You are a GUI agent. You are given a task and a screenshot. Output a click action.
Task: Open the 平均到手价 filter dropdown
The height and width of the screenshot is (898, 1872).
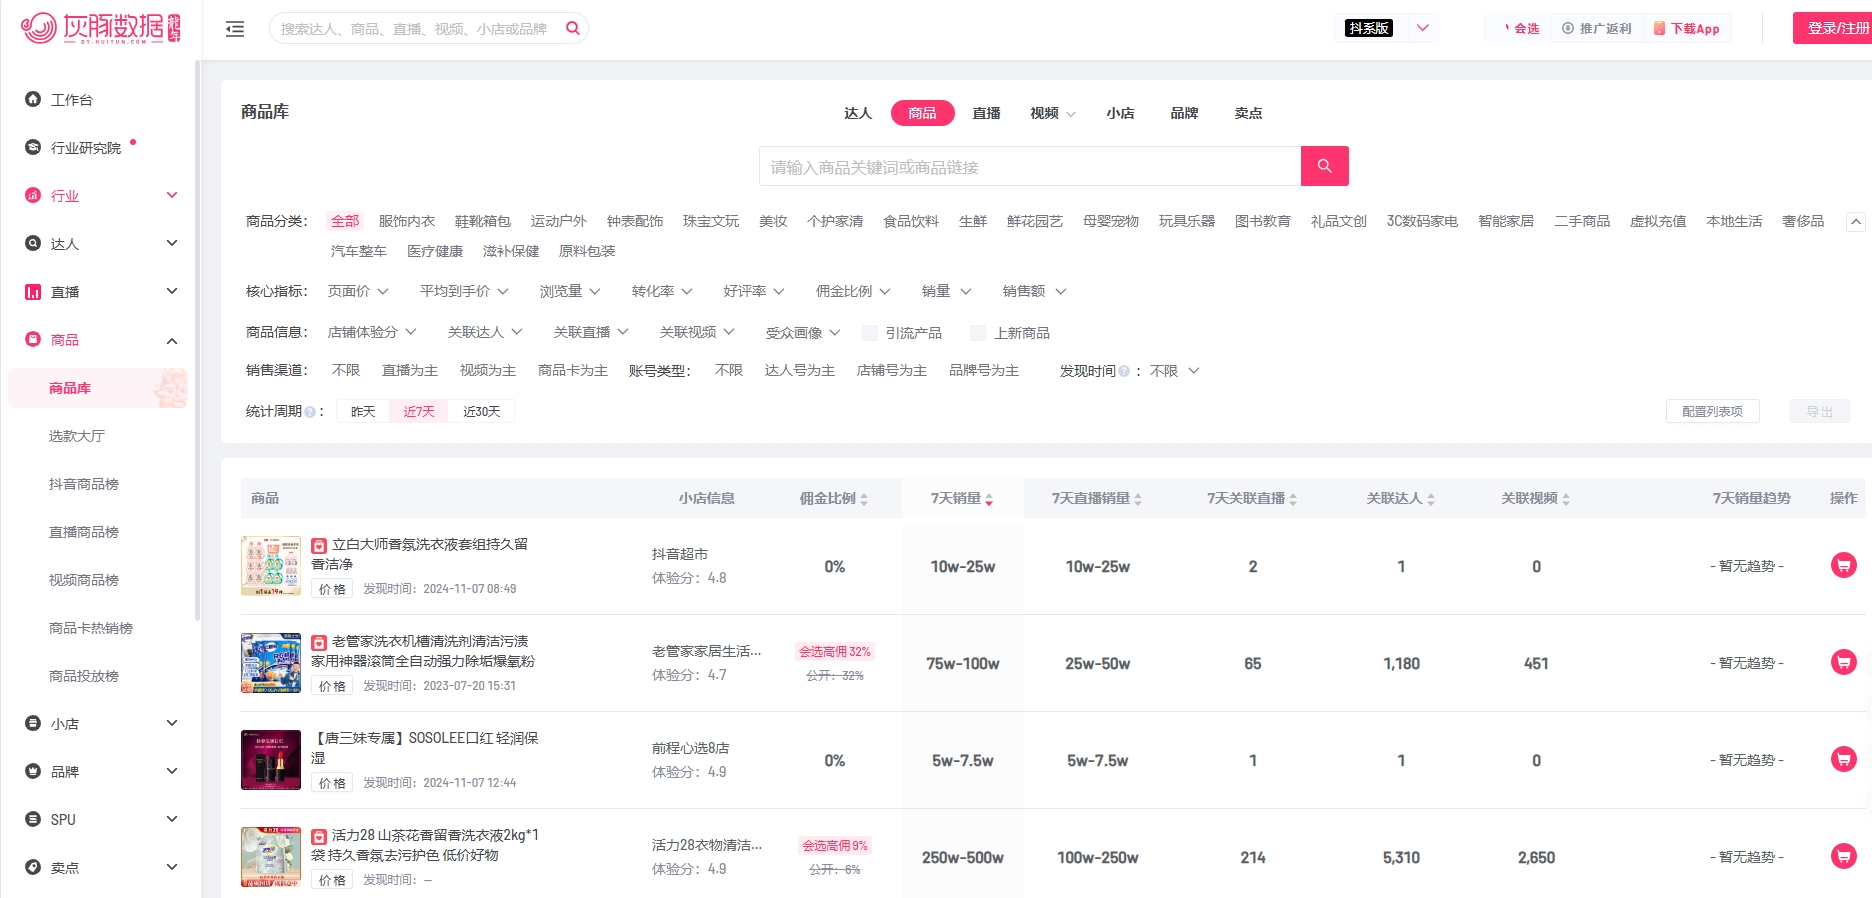pos(464,291)
